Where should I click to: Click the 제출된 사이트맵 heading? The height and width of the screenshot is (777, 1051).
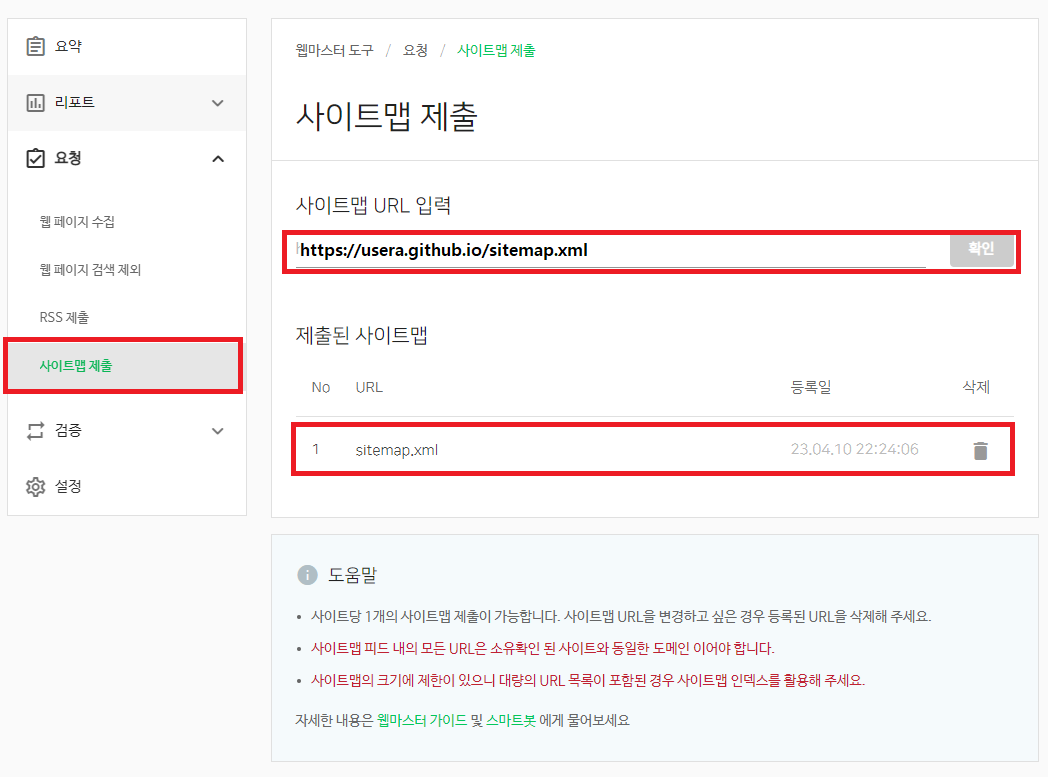coord(362,335)
